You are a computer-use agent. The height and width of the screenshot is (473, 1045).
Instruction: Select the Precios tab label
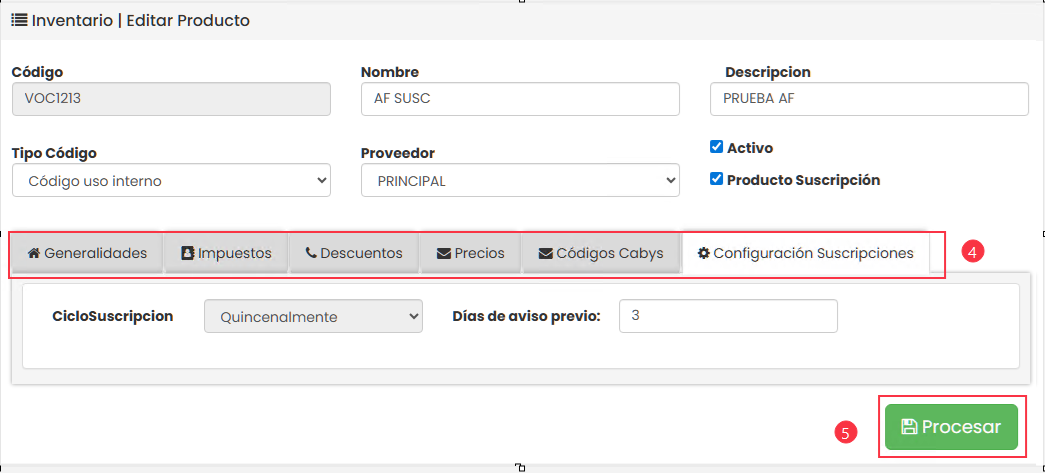pyautogui.click(x=479, y=253)
